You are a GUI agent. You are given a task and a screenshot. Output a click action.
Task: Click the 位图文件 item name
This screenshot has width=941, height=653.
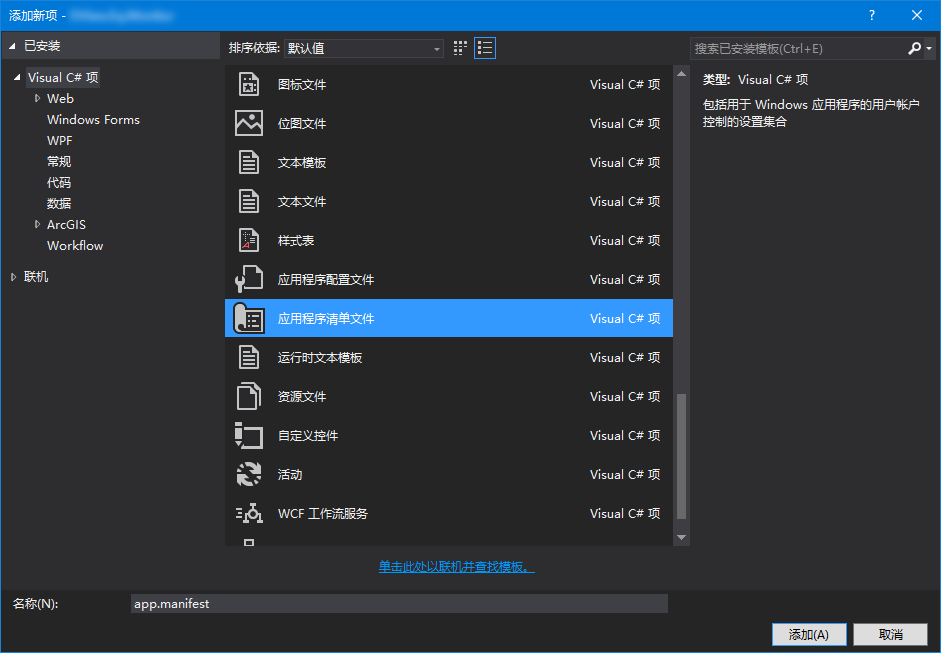pyautogui.click(x=302, y=124)
